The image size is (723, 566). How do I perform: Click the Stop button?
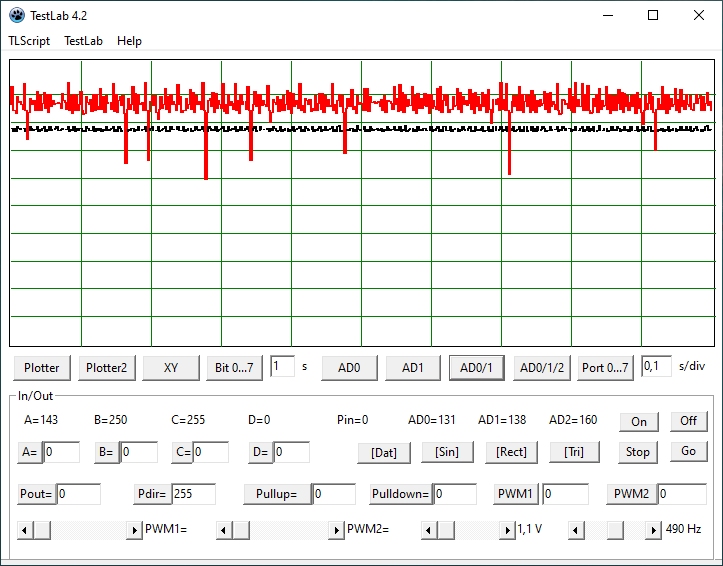tap(638, 452)
